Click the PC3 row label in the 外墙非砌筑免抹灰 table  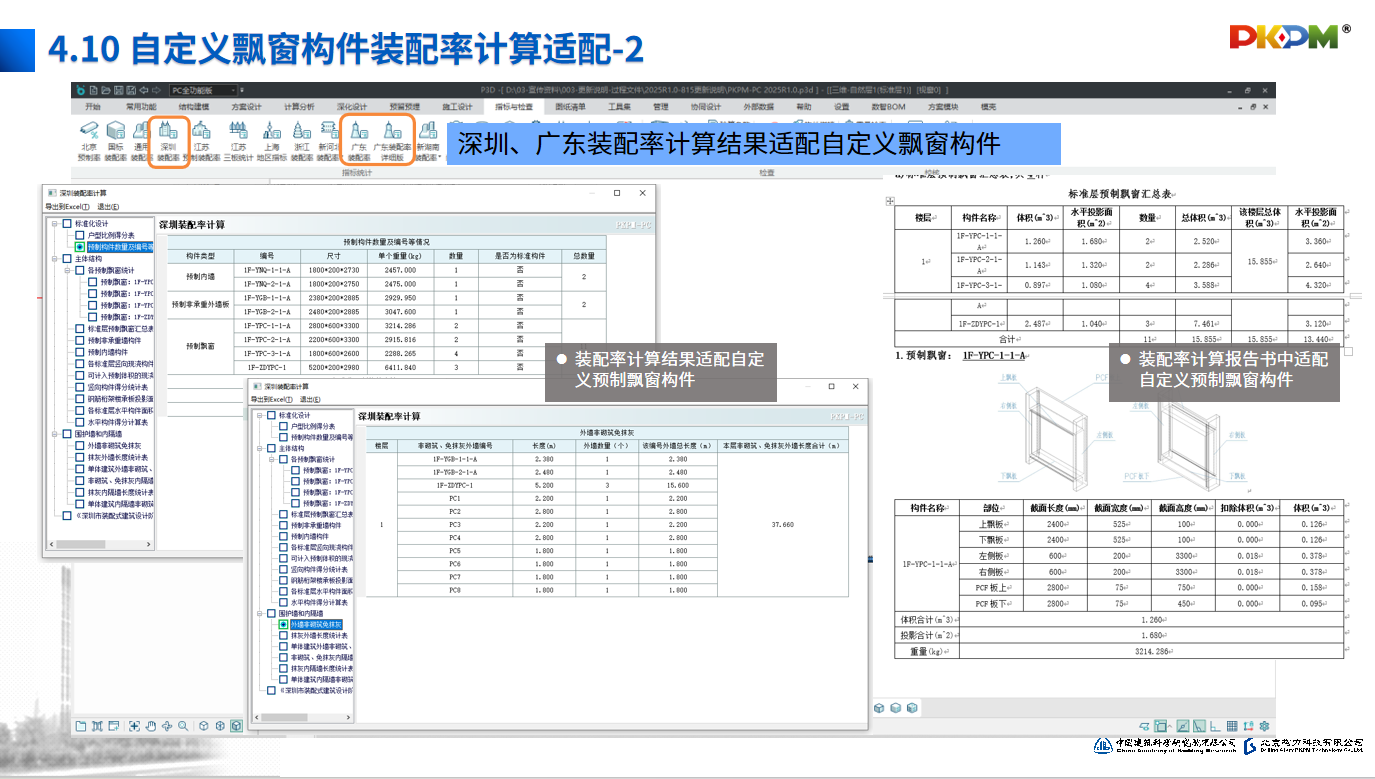[x=455, y=524]
